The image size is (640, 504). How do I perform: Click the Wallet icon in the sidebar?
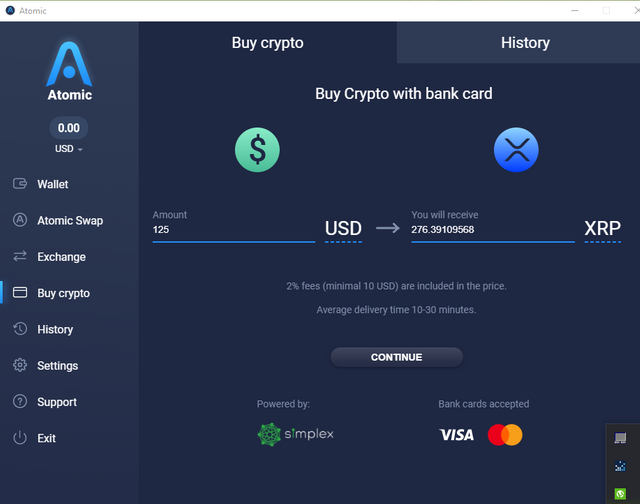[x=20, y=184]
